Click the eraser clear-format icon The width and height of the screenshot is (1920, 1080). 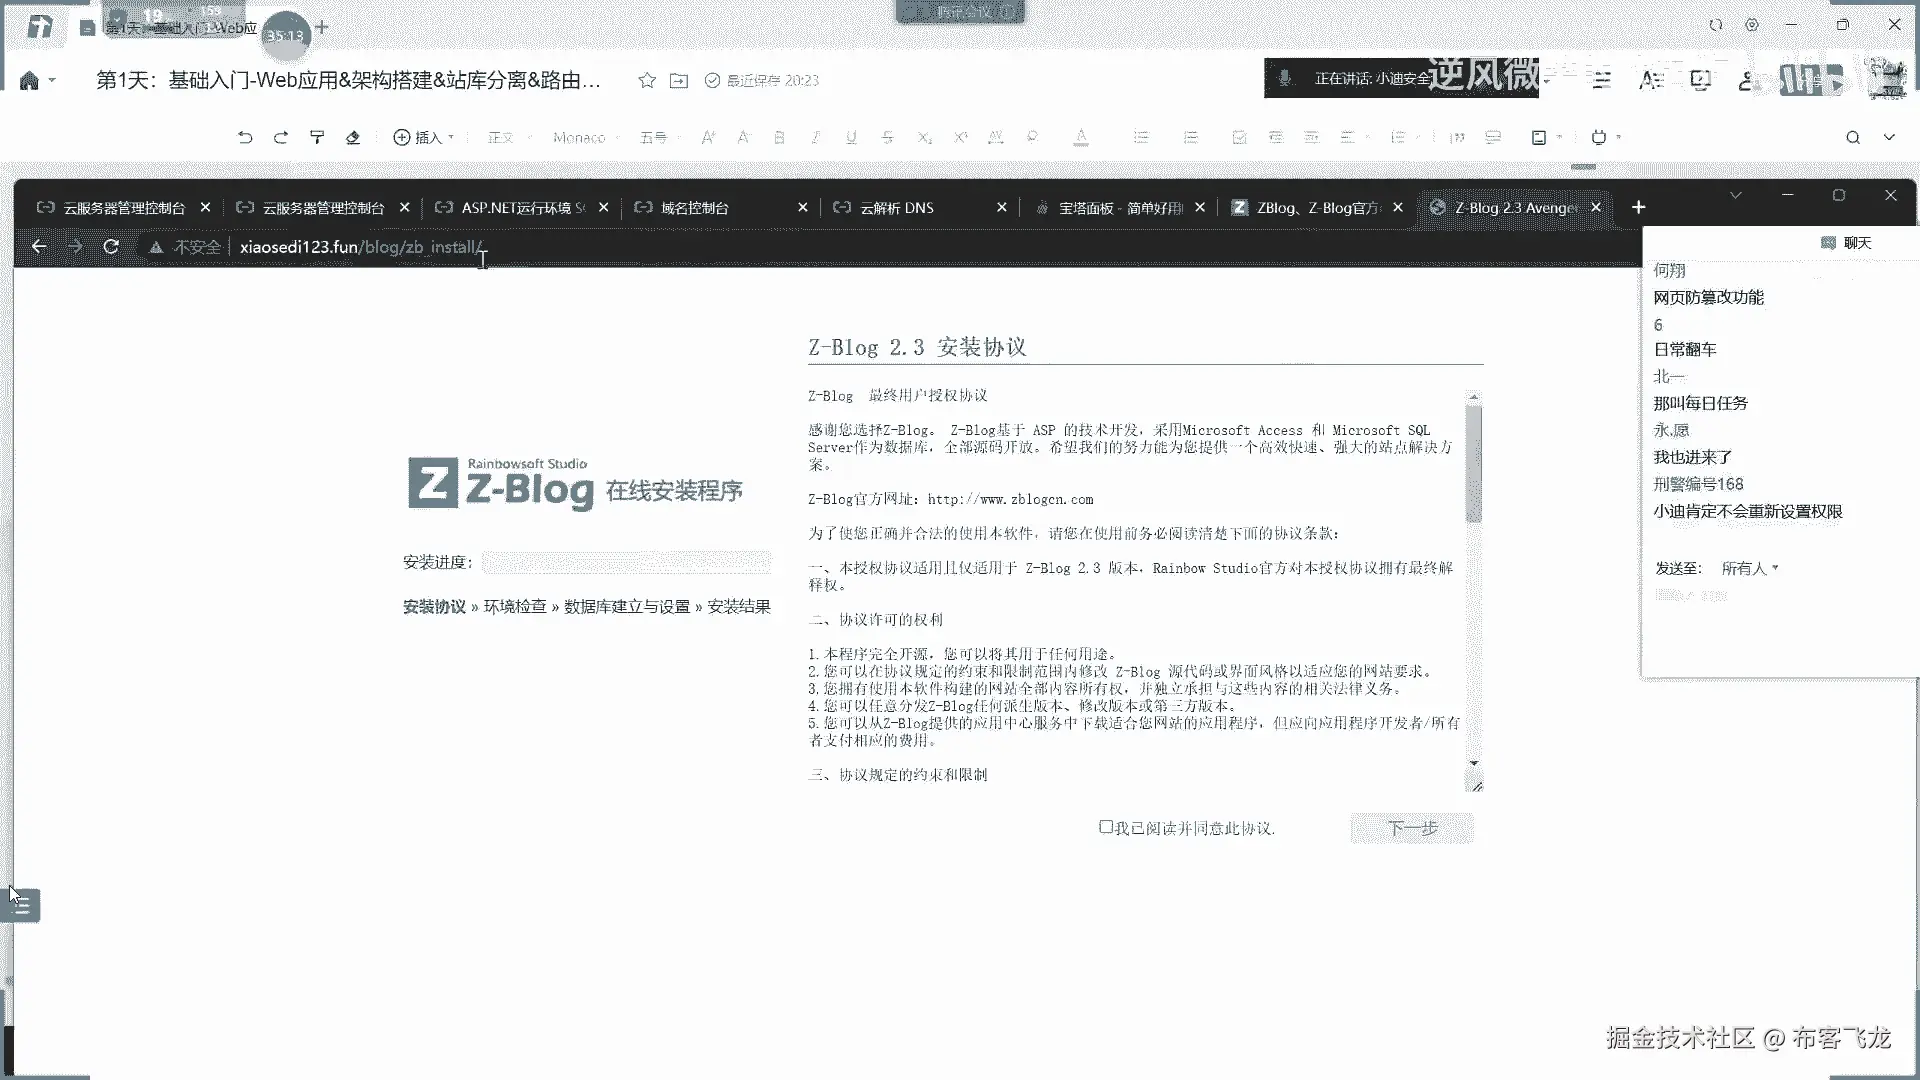353,137
